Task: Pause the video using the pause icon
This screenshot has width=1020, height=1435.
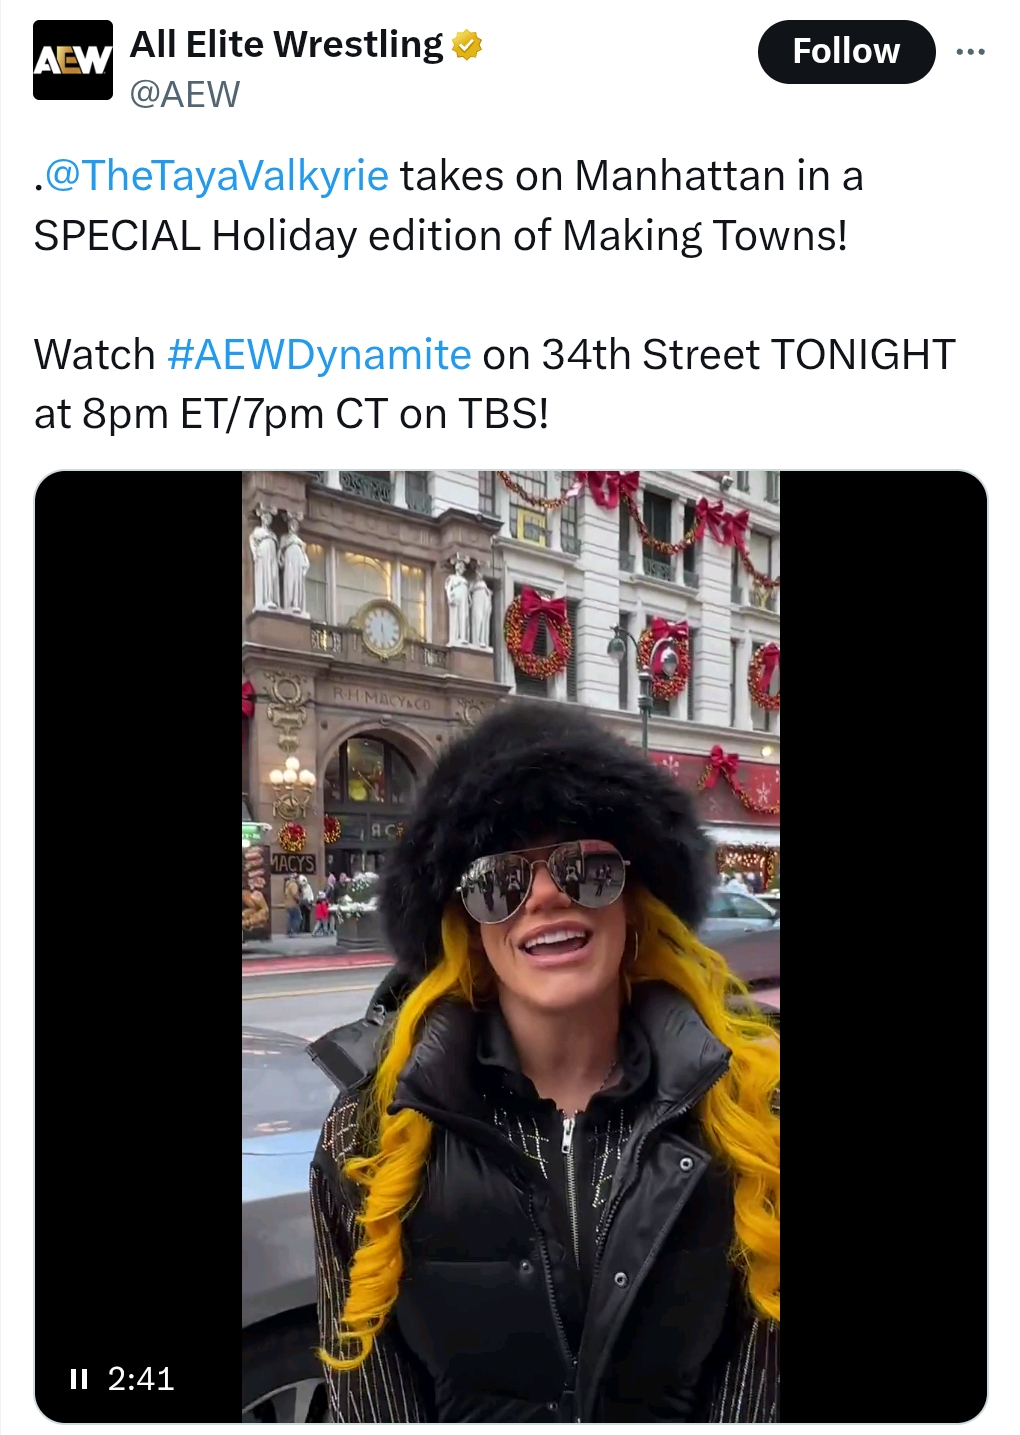Action: point(79,1379)
